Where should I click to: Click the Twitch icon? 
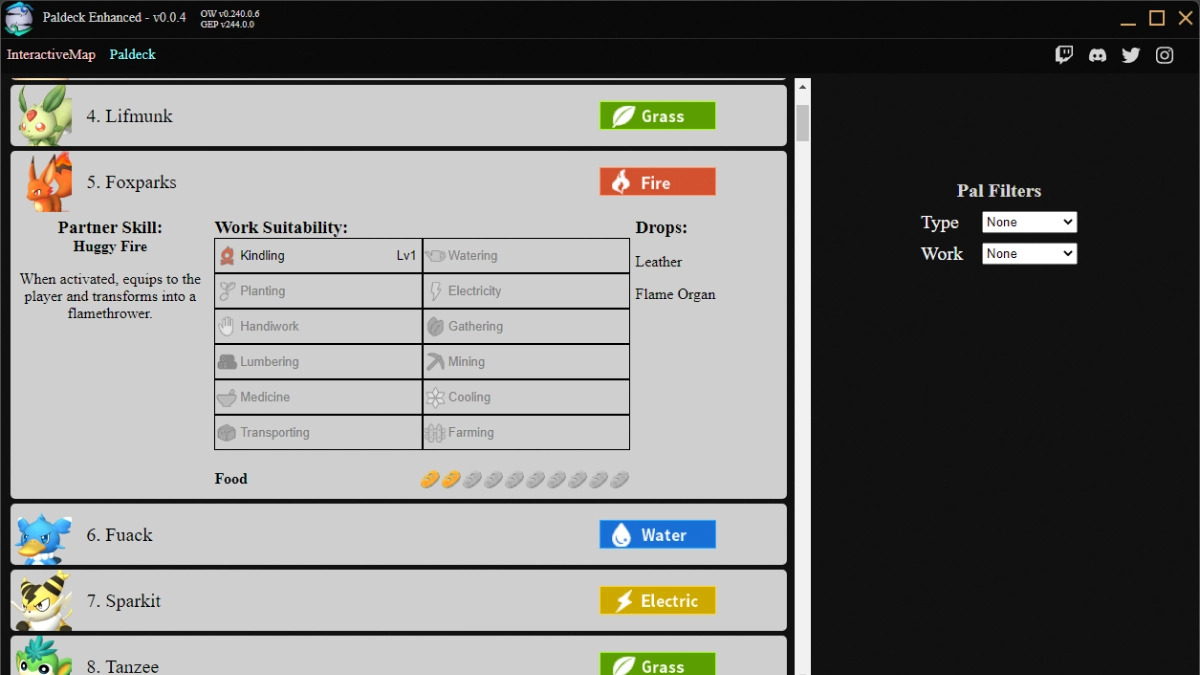[x=1064, y=54]
